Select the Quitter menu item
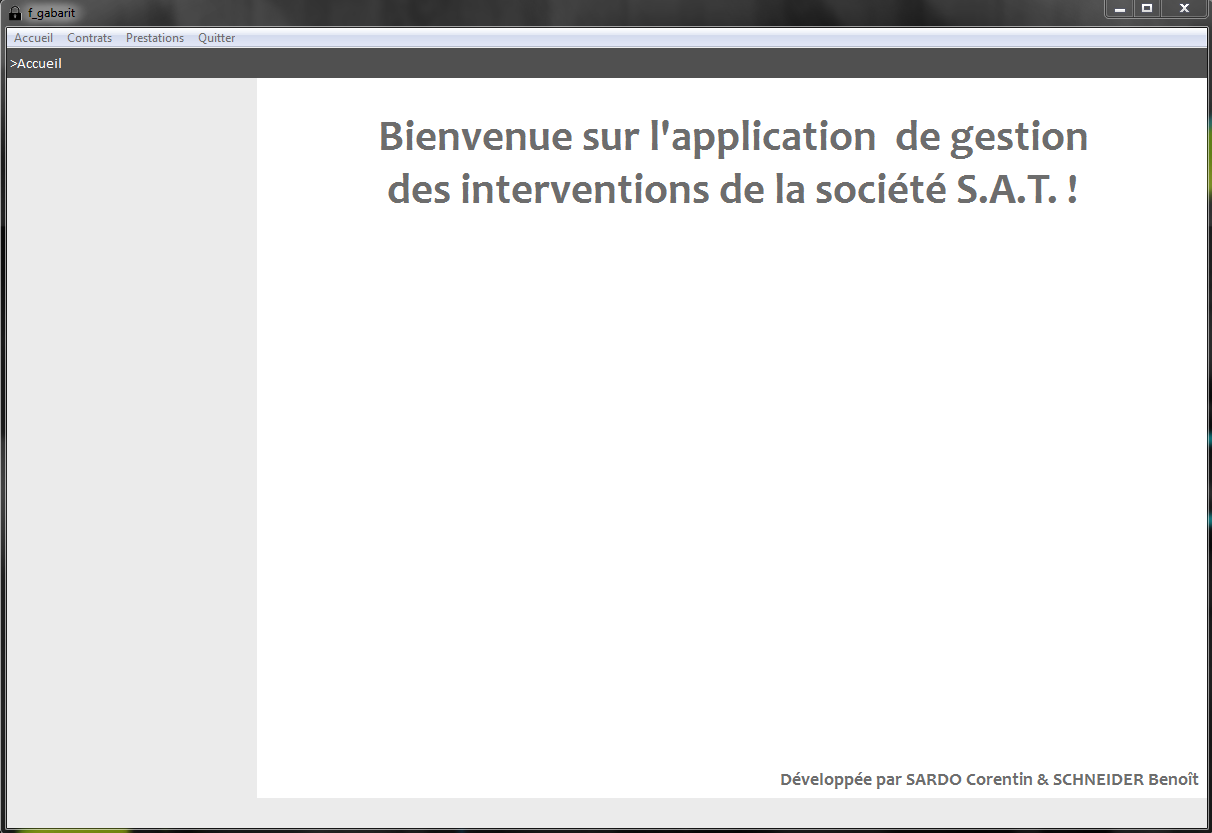Image resolution: width=1212 pixels, height=833 pixels. pyautogui.click(x=217, y=38)
